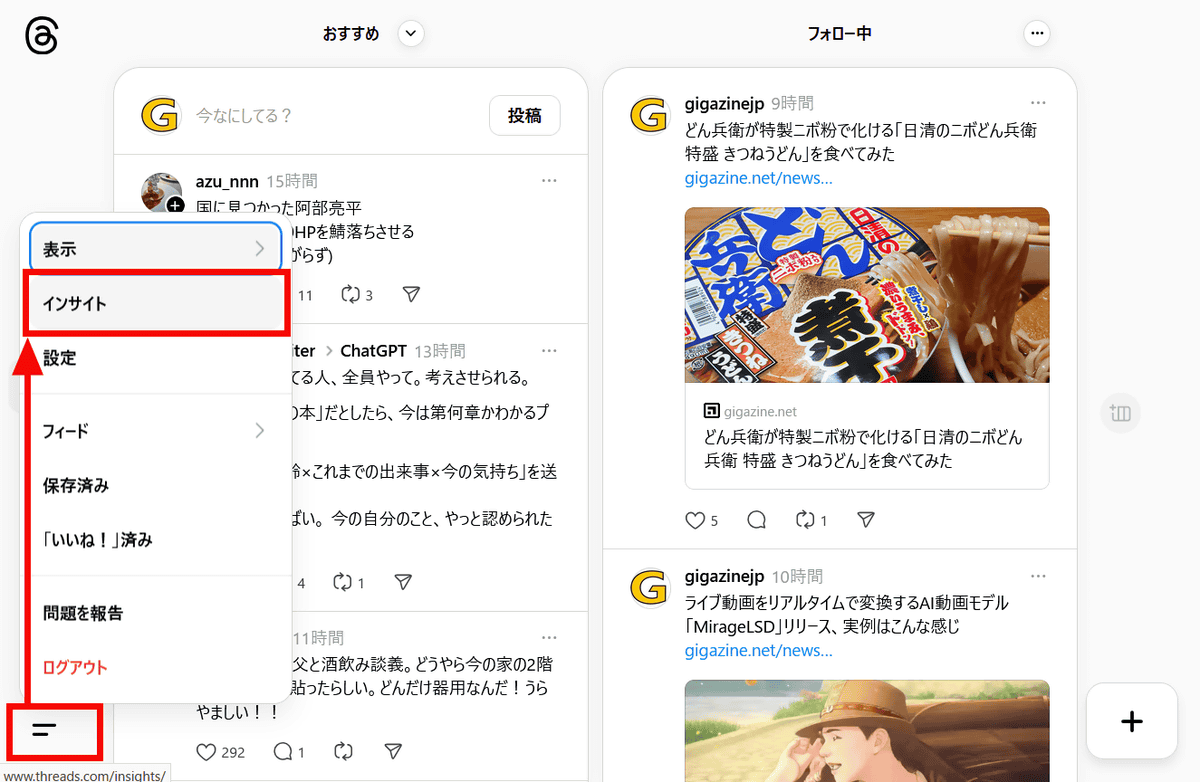1200x782 pixels.
Task: Click the 13時間 timestamp on ChatGPT post
Action: point(439,351)
